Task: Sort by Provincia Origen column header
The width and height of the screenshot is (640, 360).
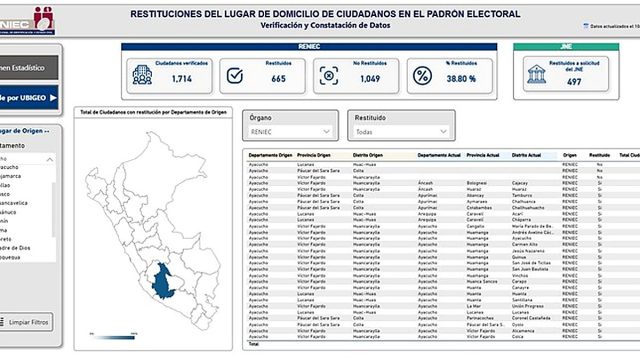Action: (x=313, y=155)
